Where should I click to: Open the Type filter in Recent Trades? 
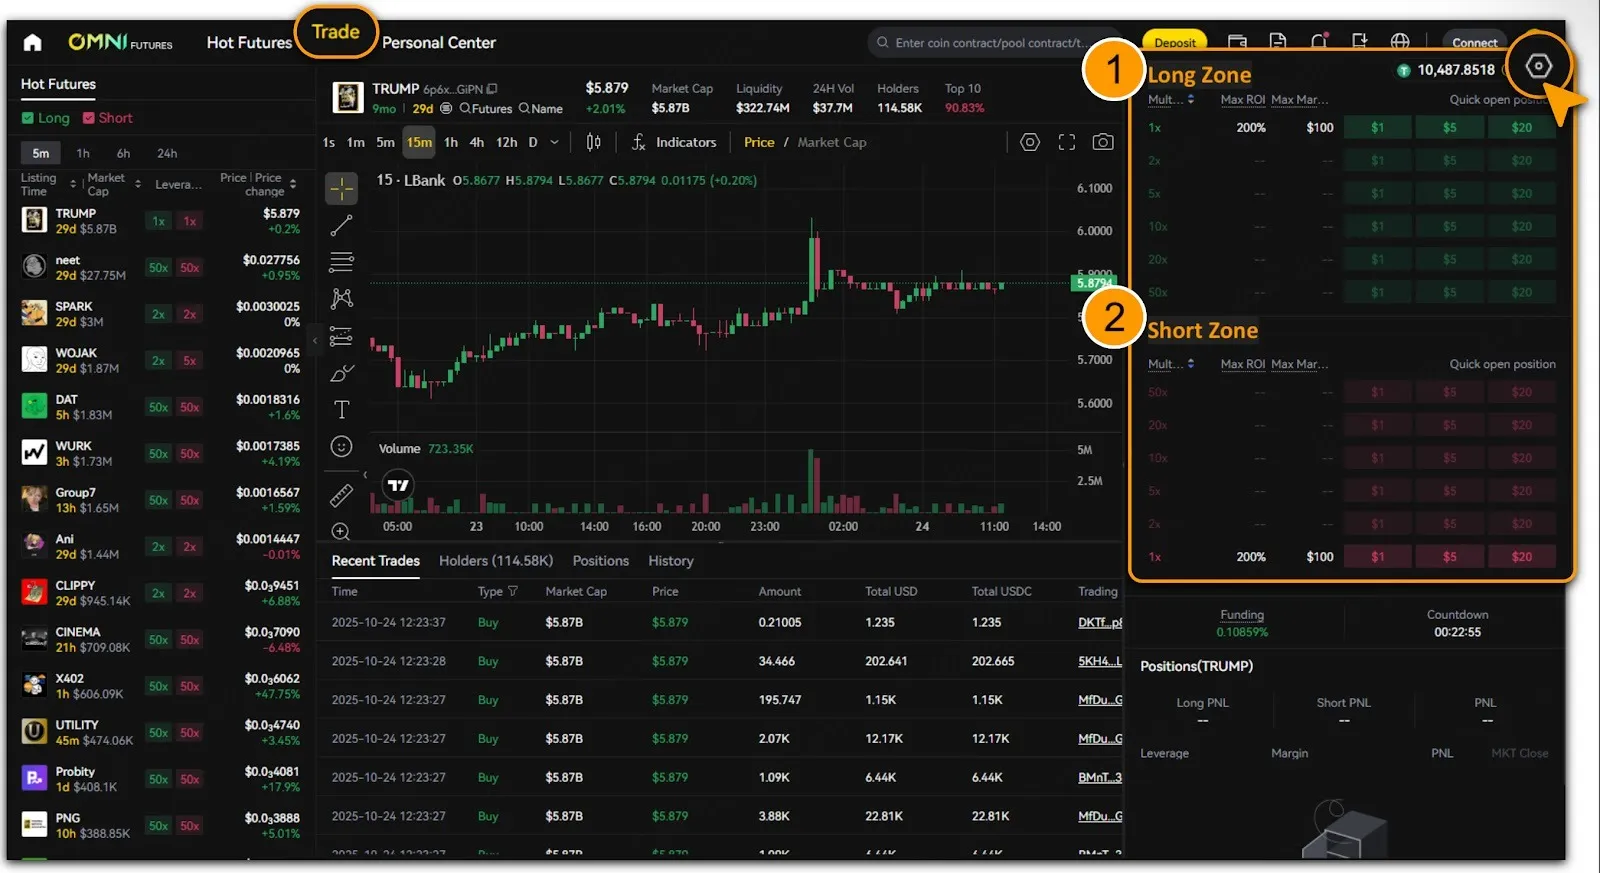point(512,591)
